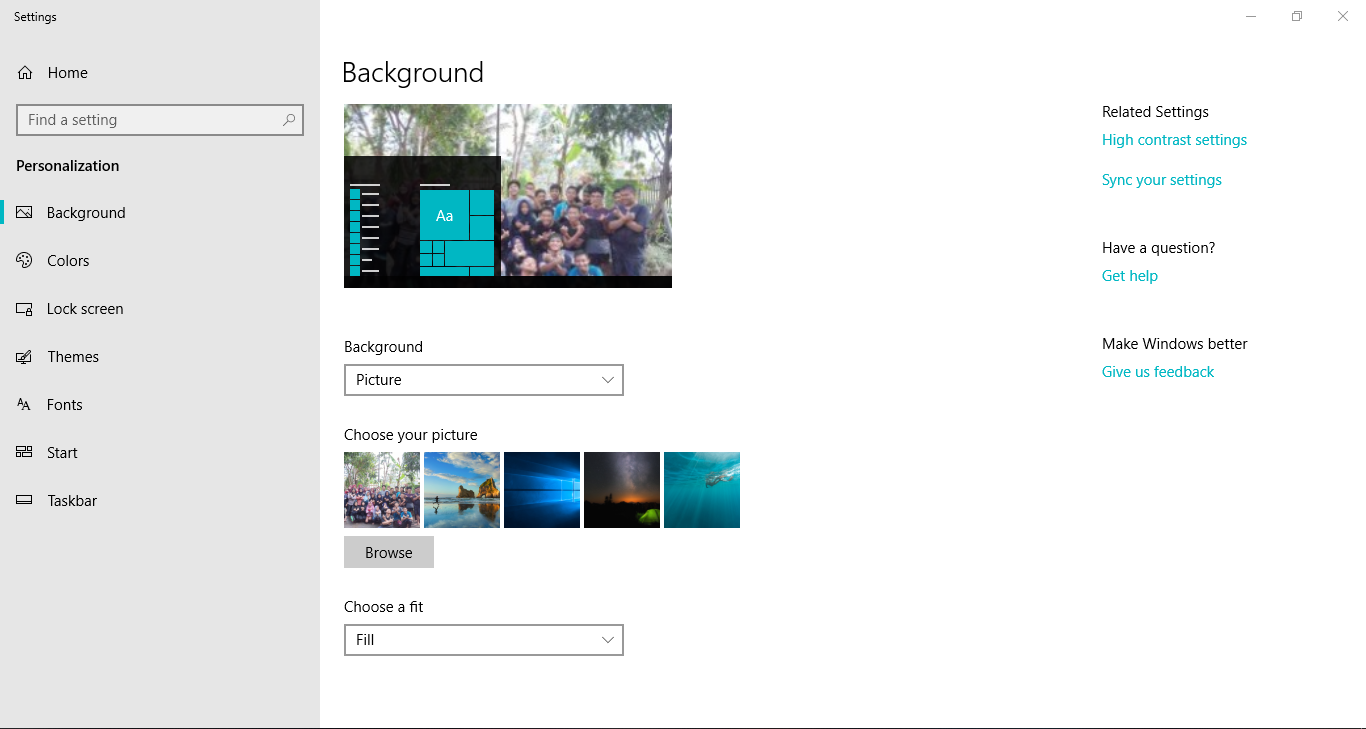This screenshot has width=1366, height=729.
Task: Click the Browse button
Action: pos(389,552)
